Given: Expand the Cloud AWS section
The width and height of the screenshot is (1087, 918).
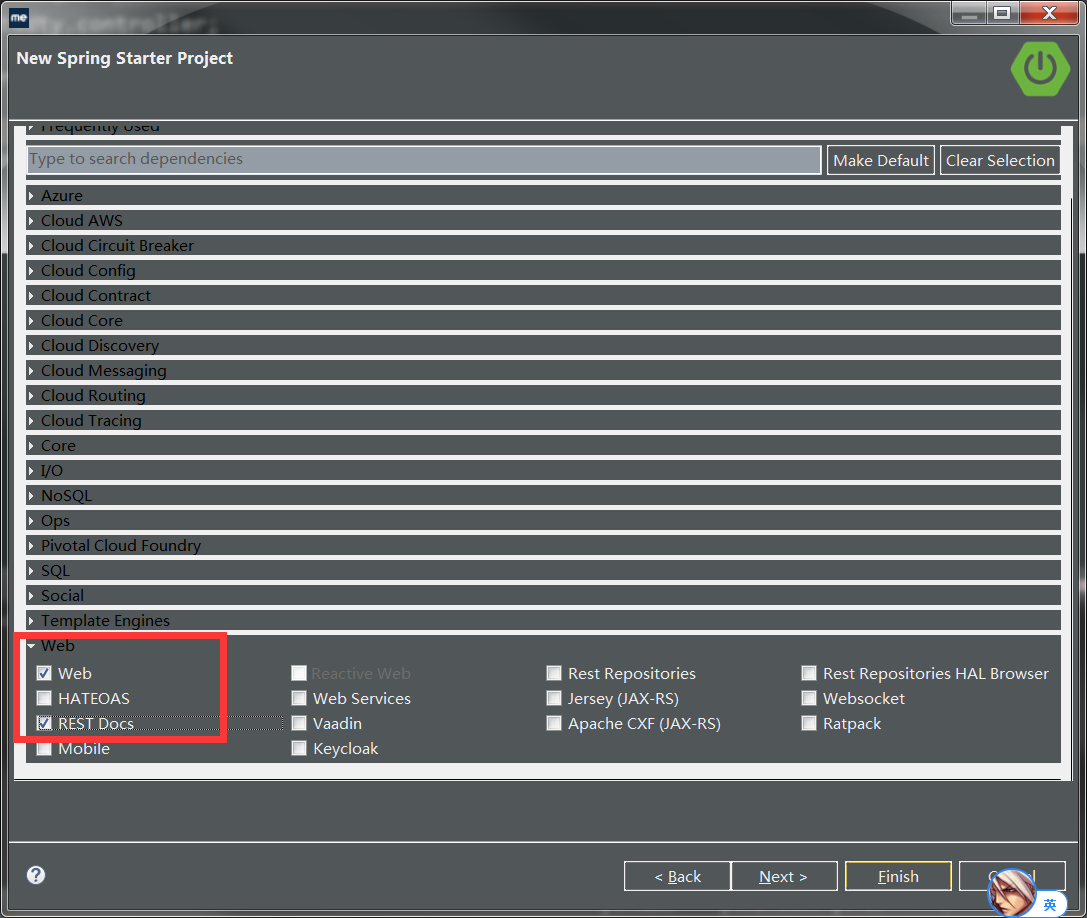Looking at the screenshot, I should tap(544, 220).
